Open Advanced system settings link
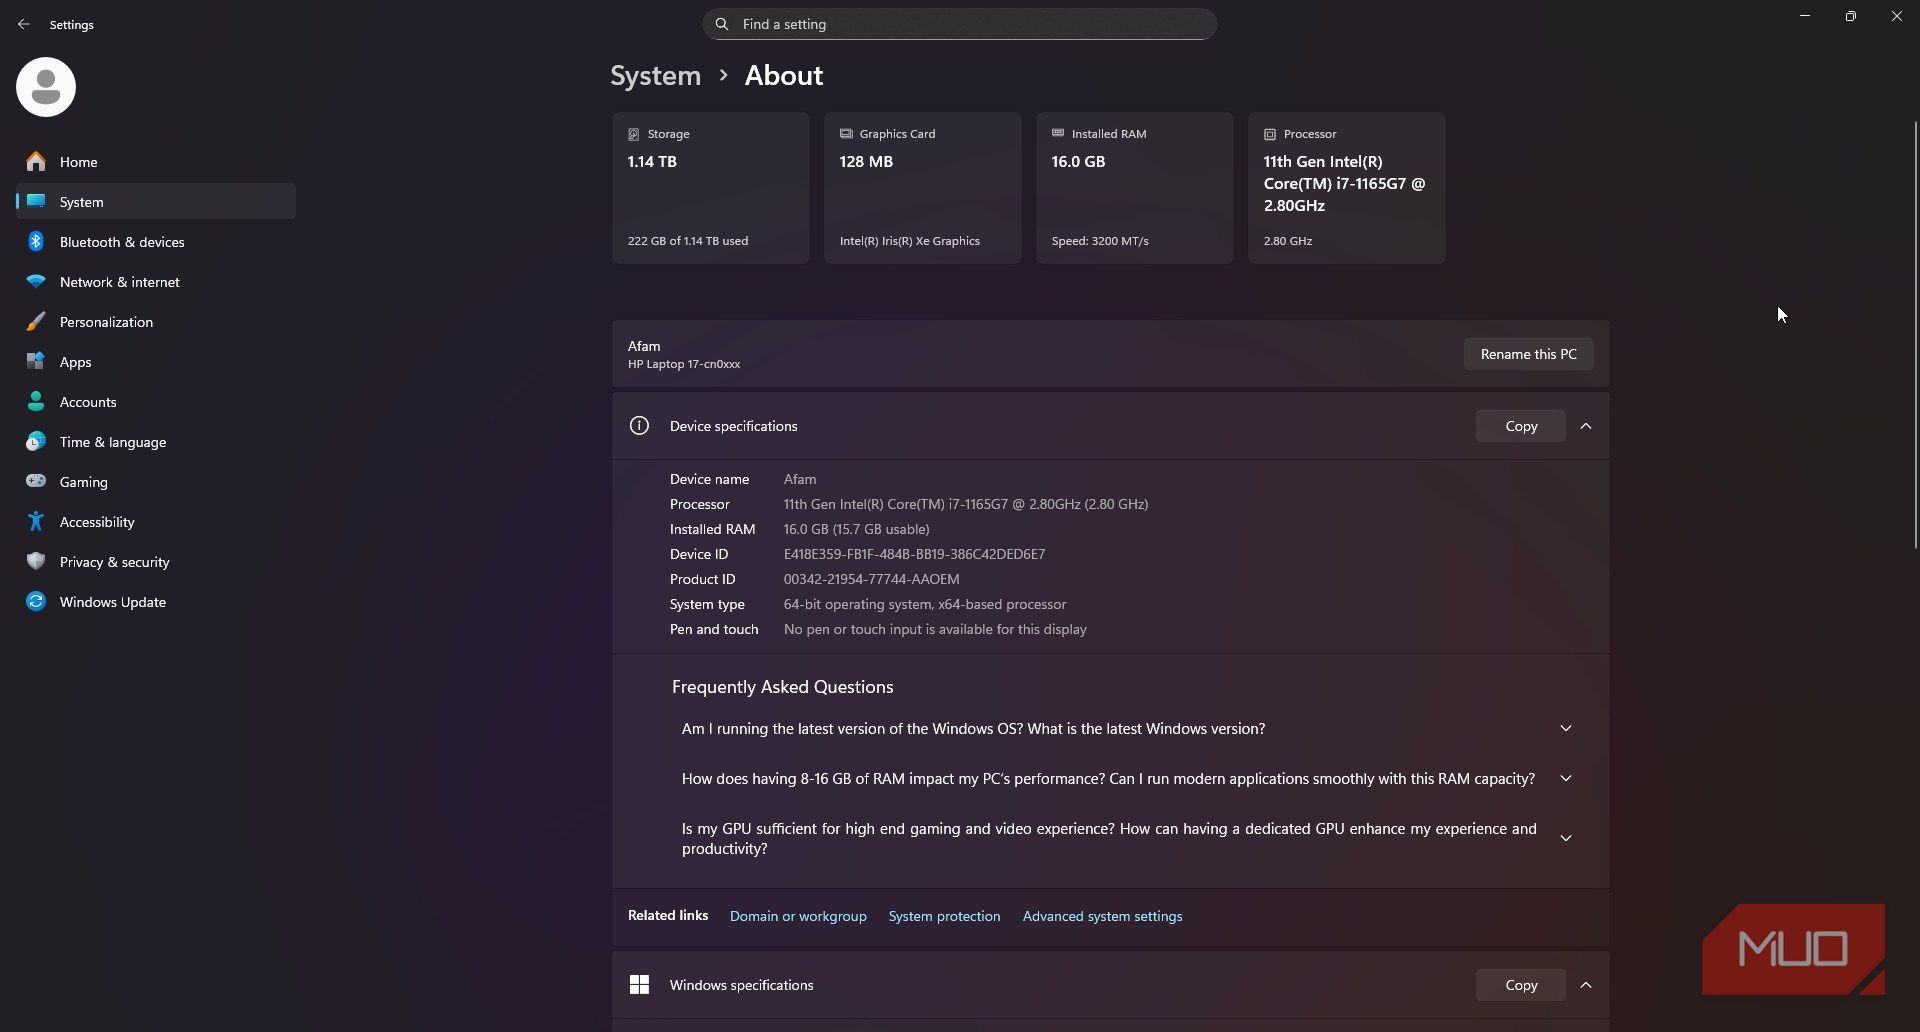The image size is (1920, 1032). pos(1102,916)
